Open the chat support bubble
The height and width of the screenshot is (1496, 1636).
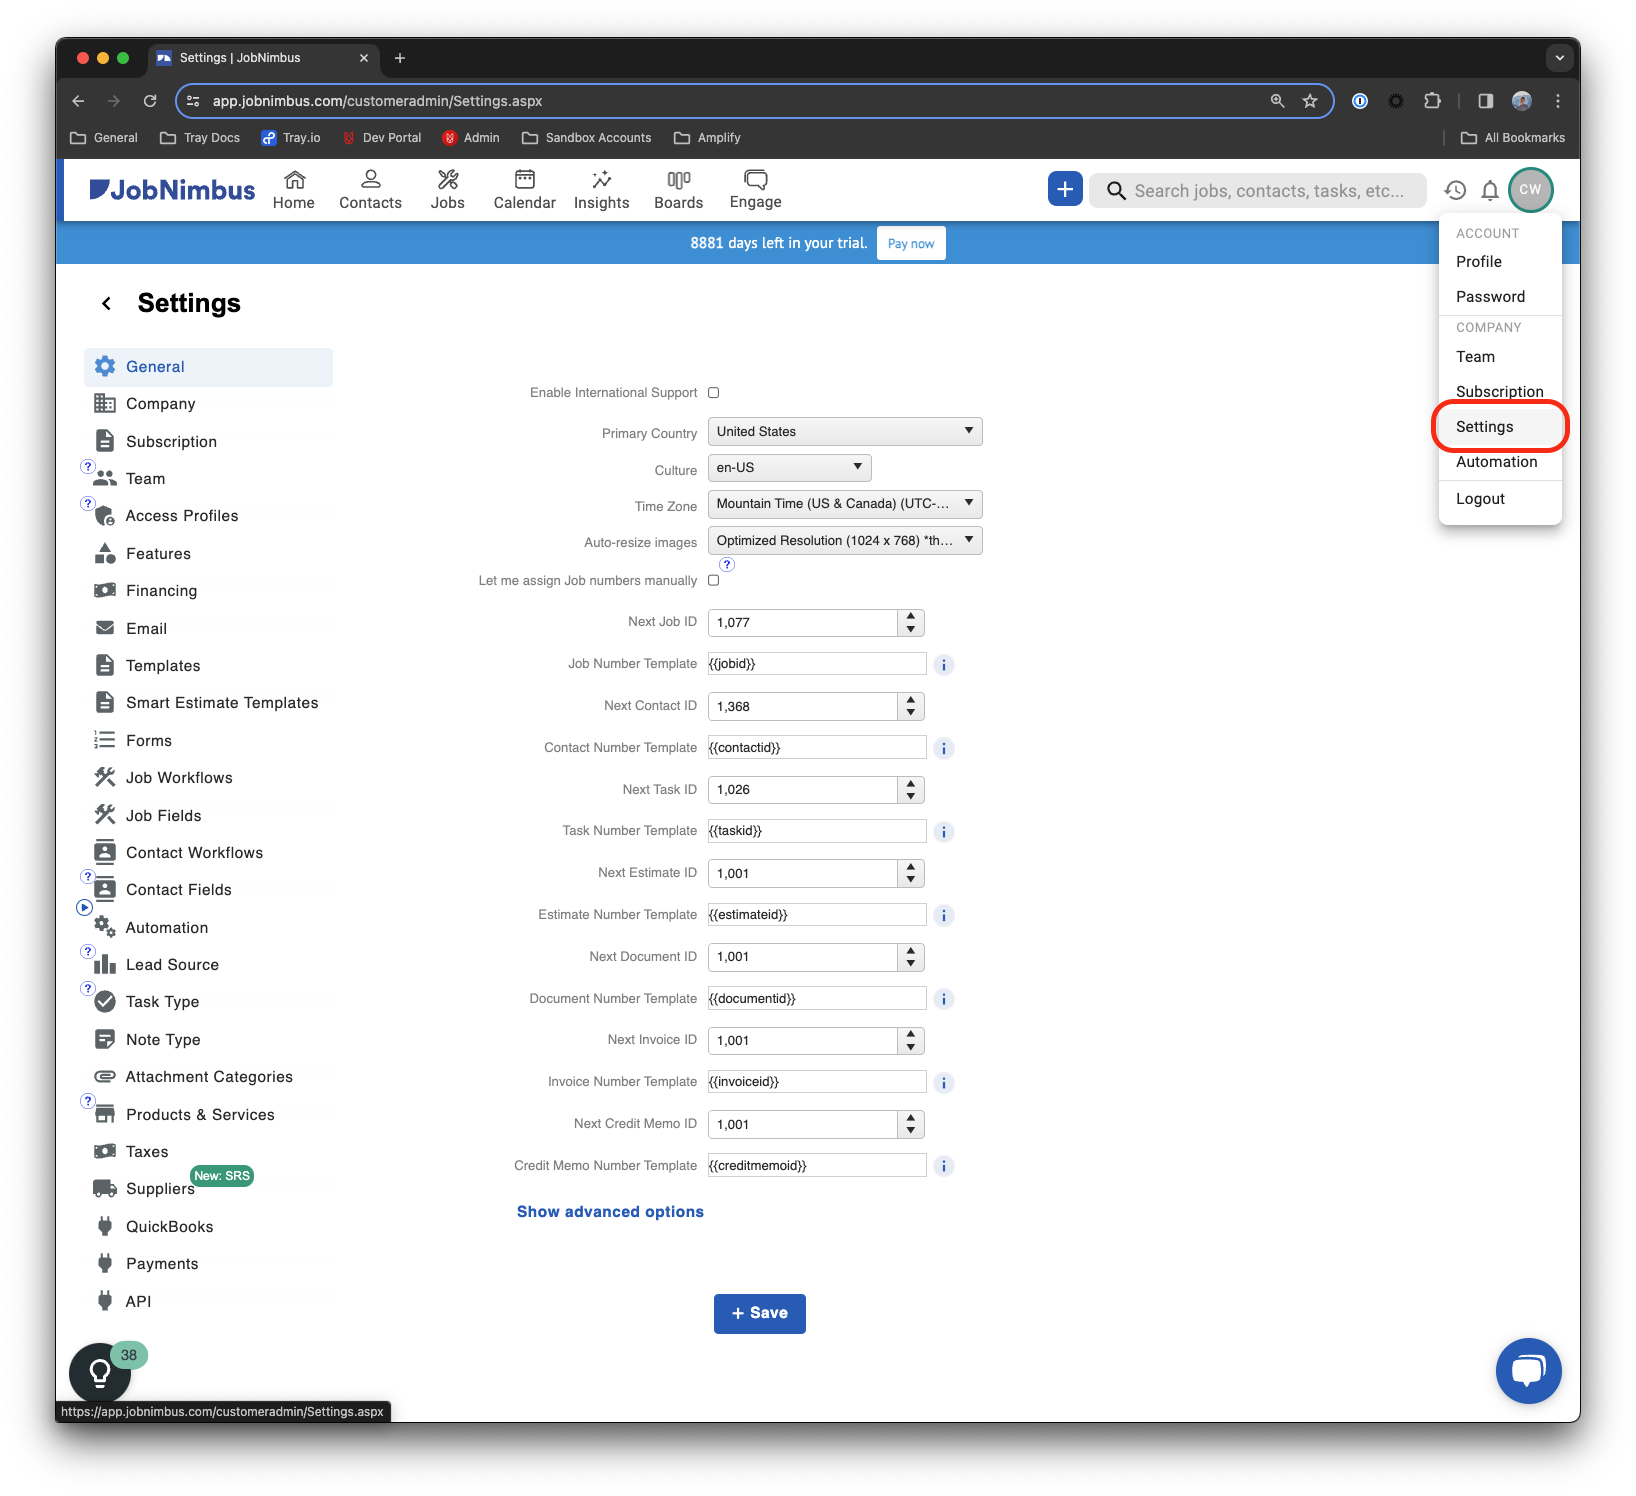(x=1528, y=1370)
